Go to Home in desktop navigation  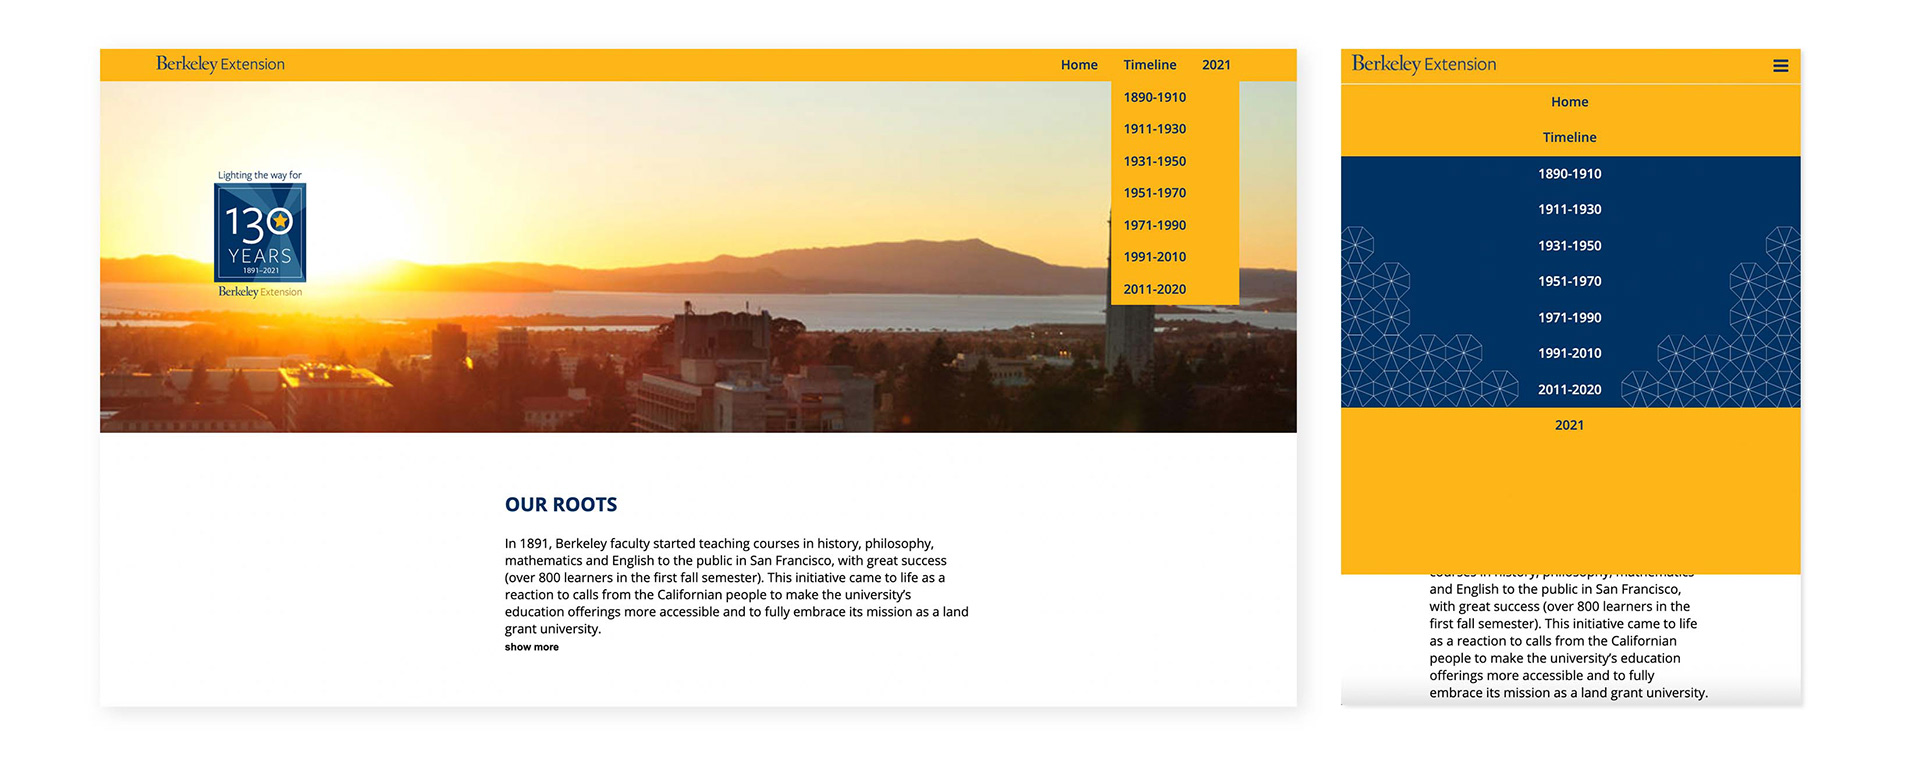[1079, 65]
